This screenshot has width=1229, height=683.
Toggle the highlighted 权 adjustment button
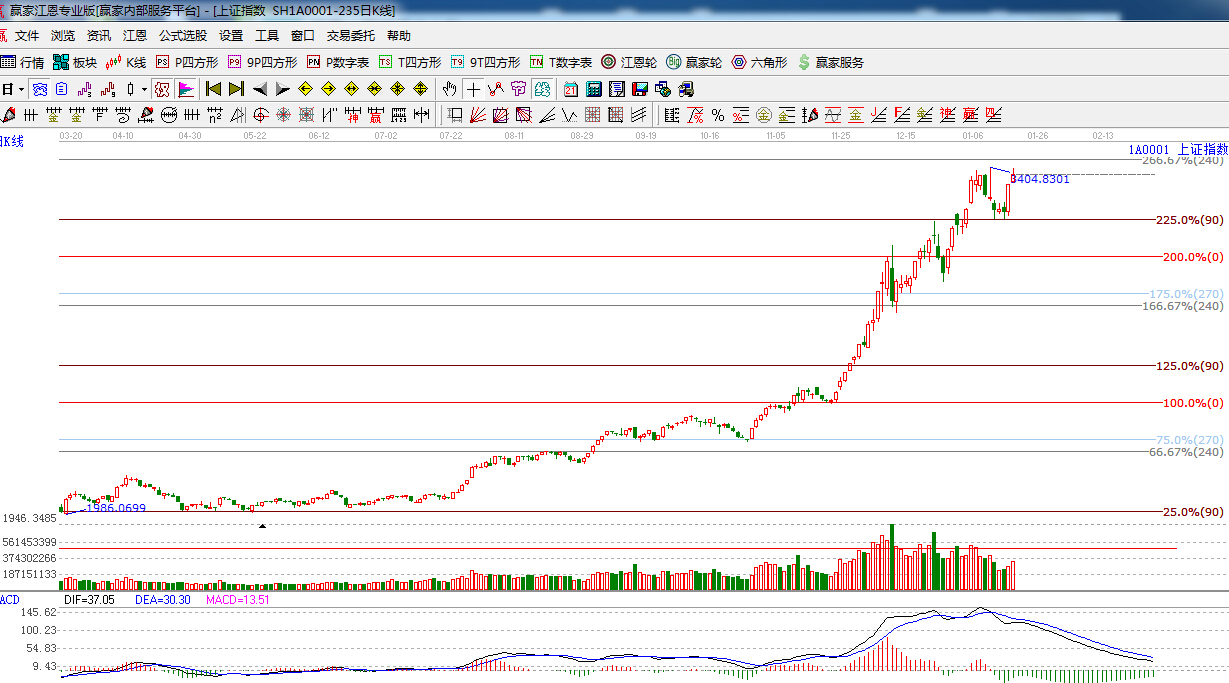(x=162, y=89)
